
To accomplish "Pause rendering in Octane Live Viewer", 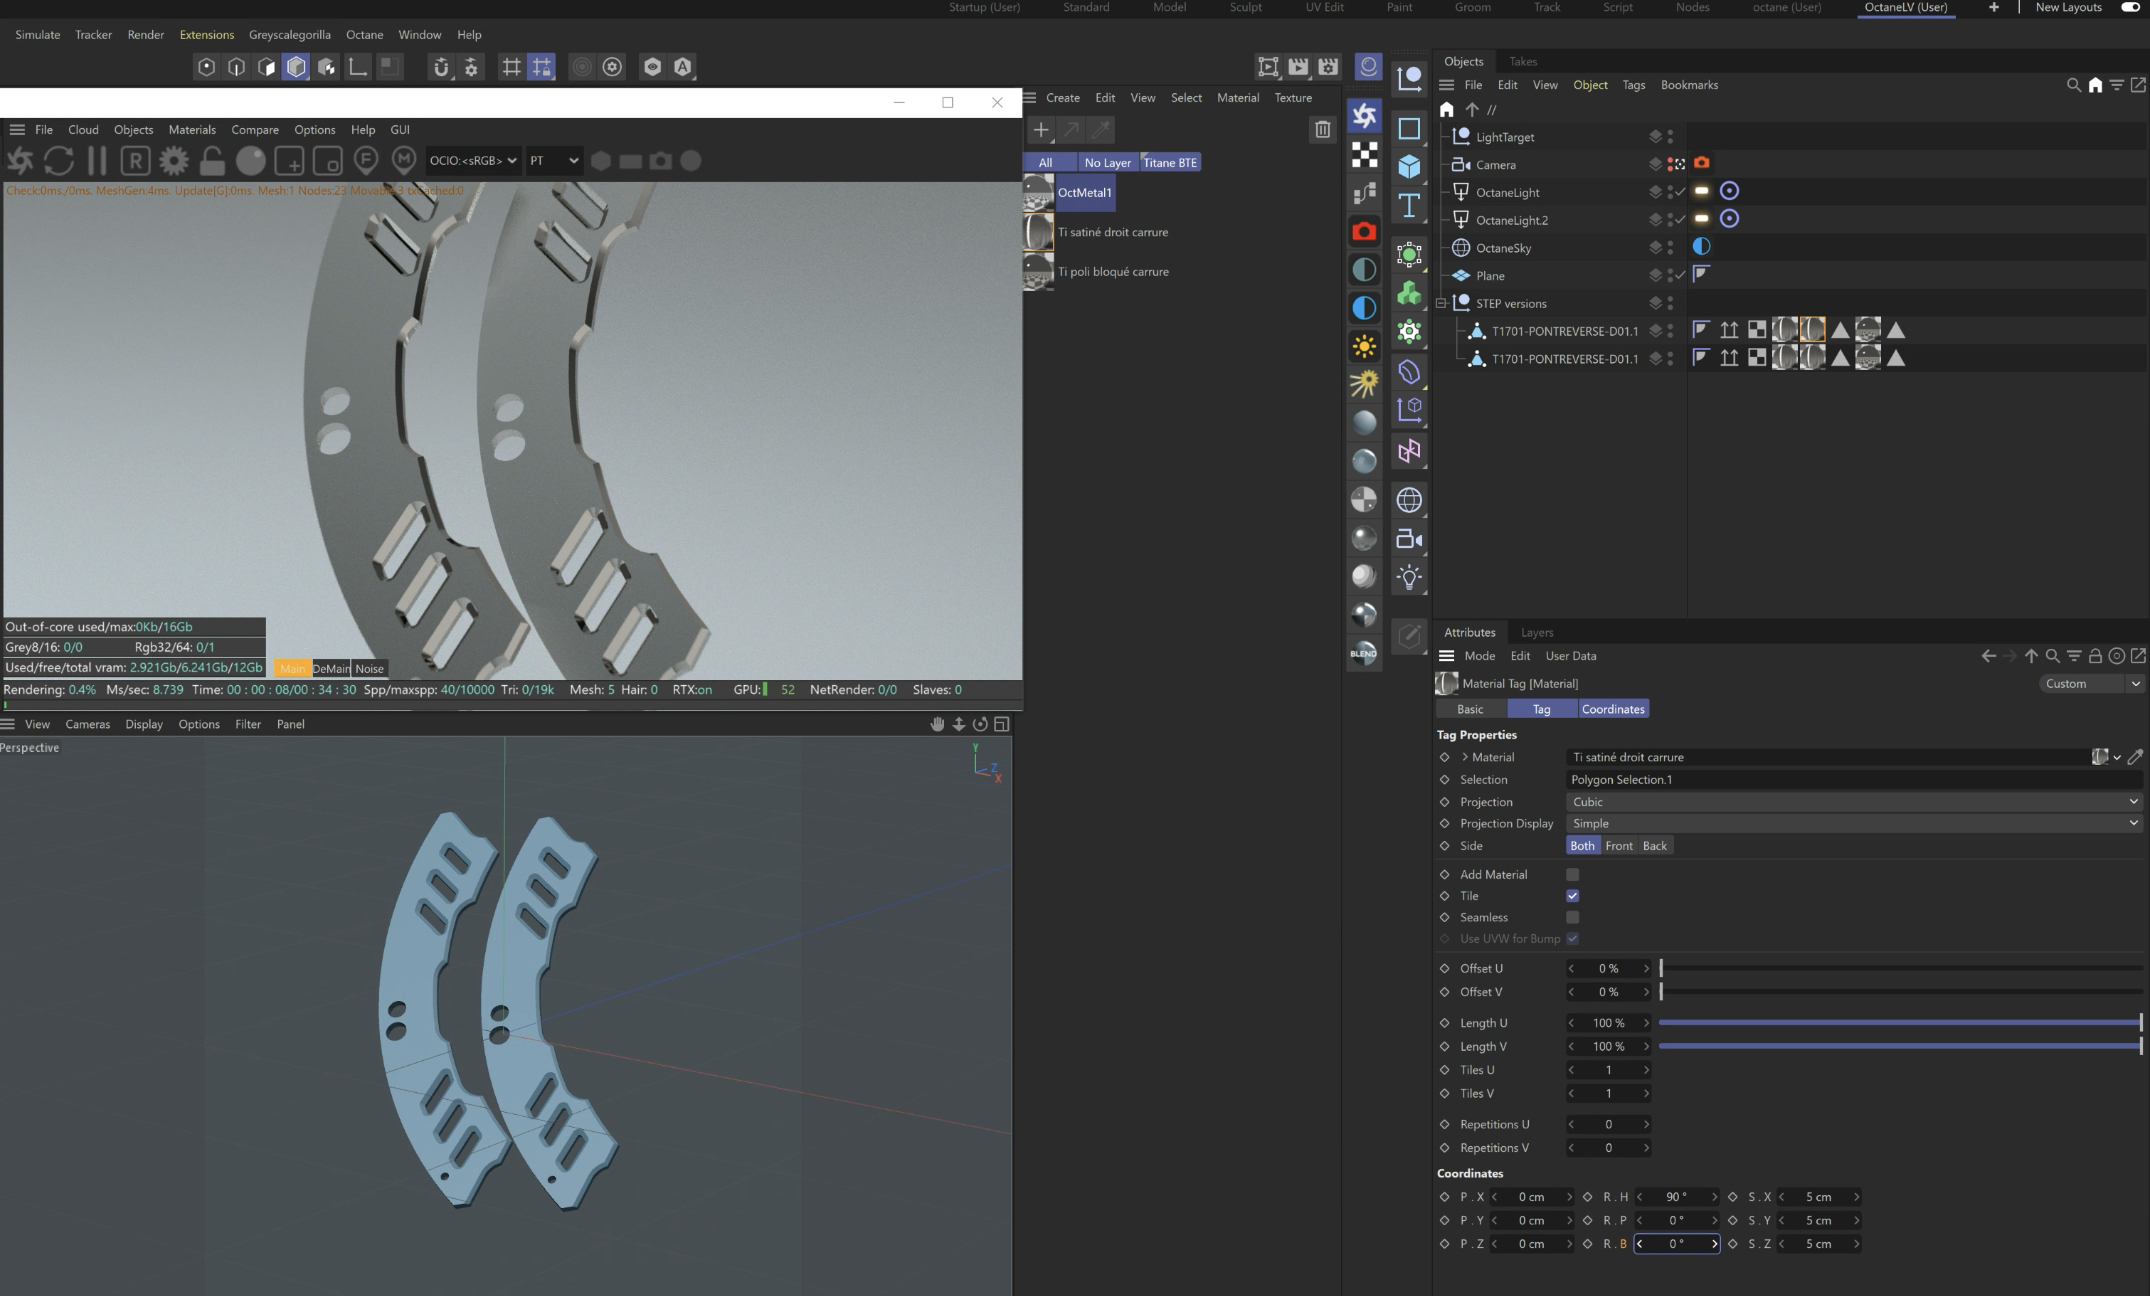I will click(97, 161).
